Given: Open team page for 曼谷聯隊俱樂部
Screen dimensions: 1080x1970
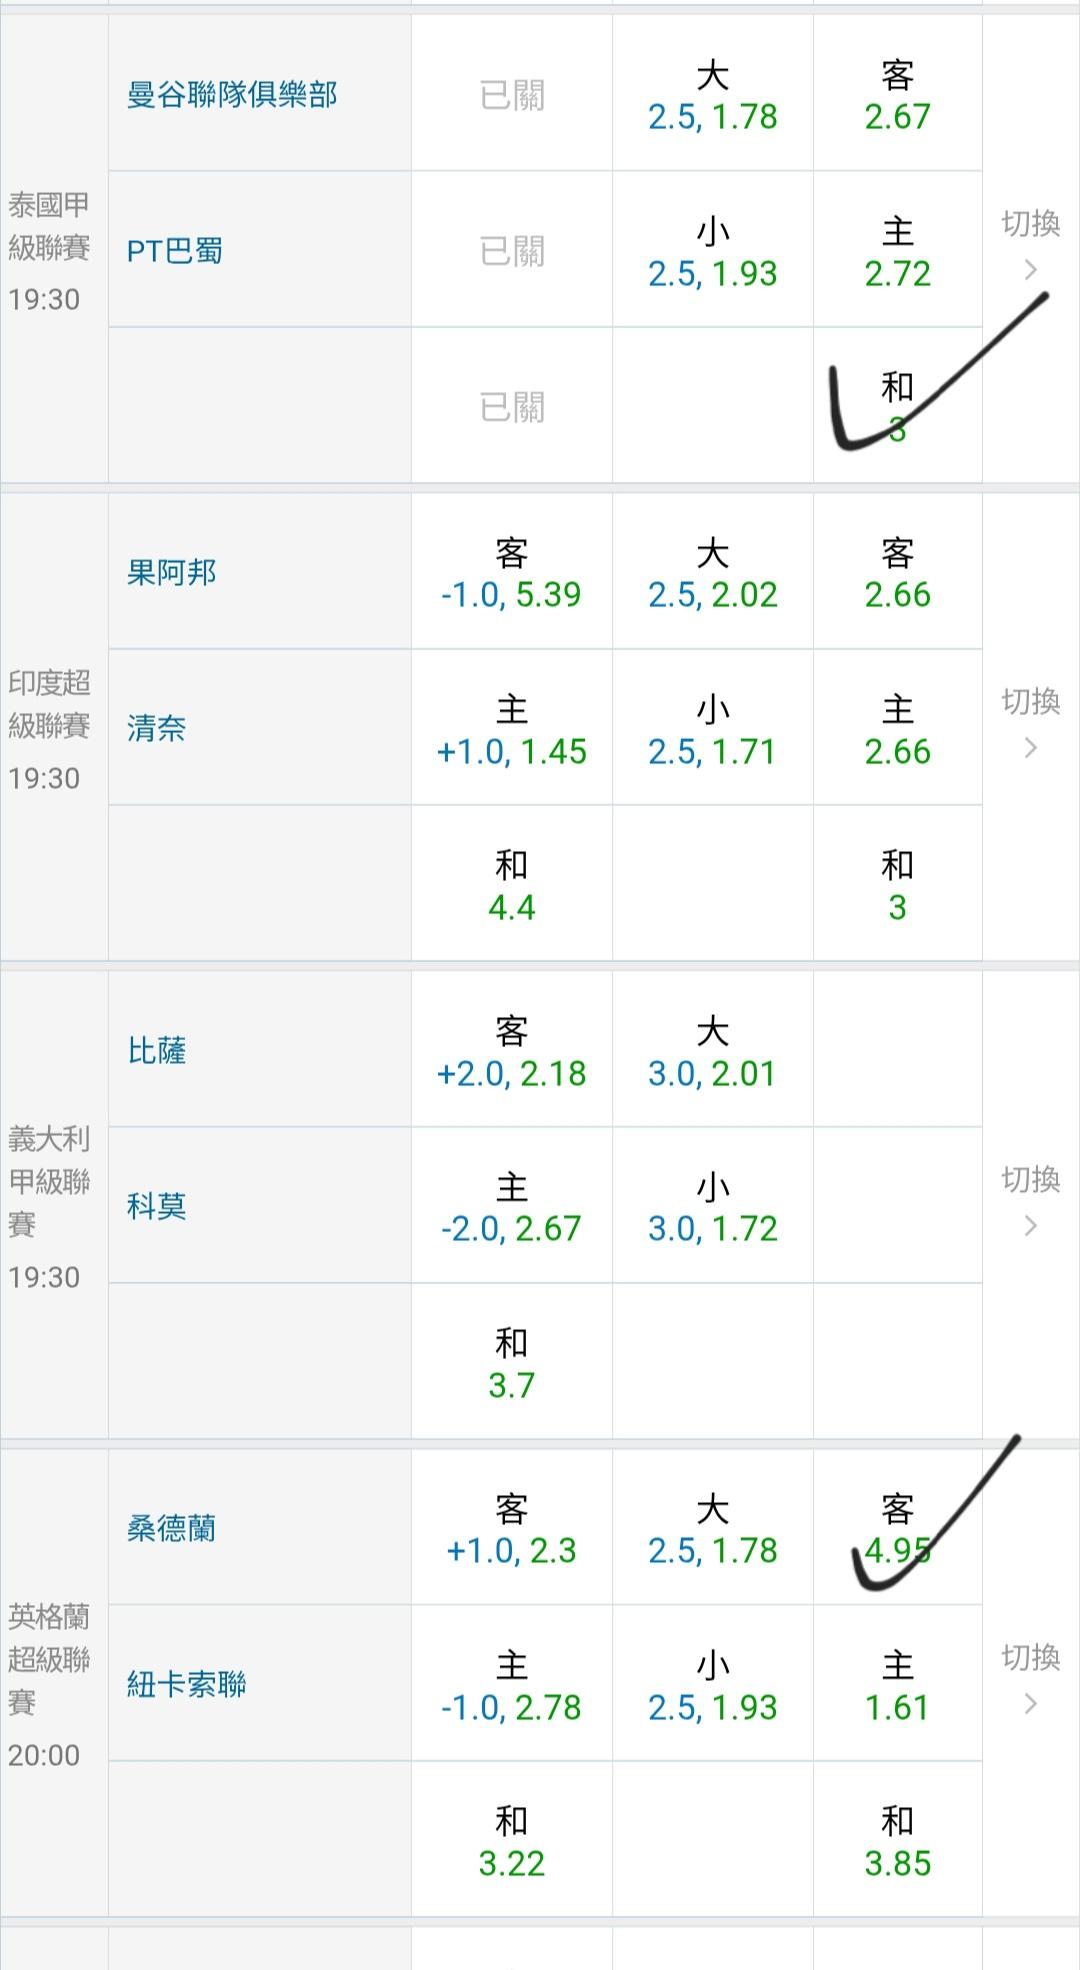Looking at the screenshot, I should pos(232,95).
